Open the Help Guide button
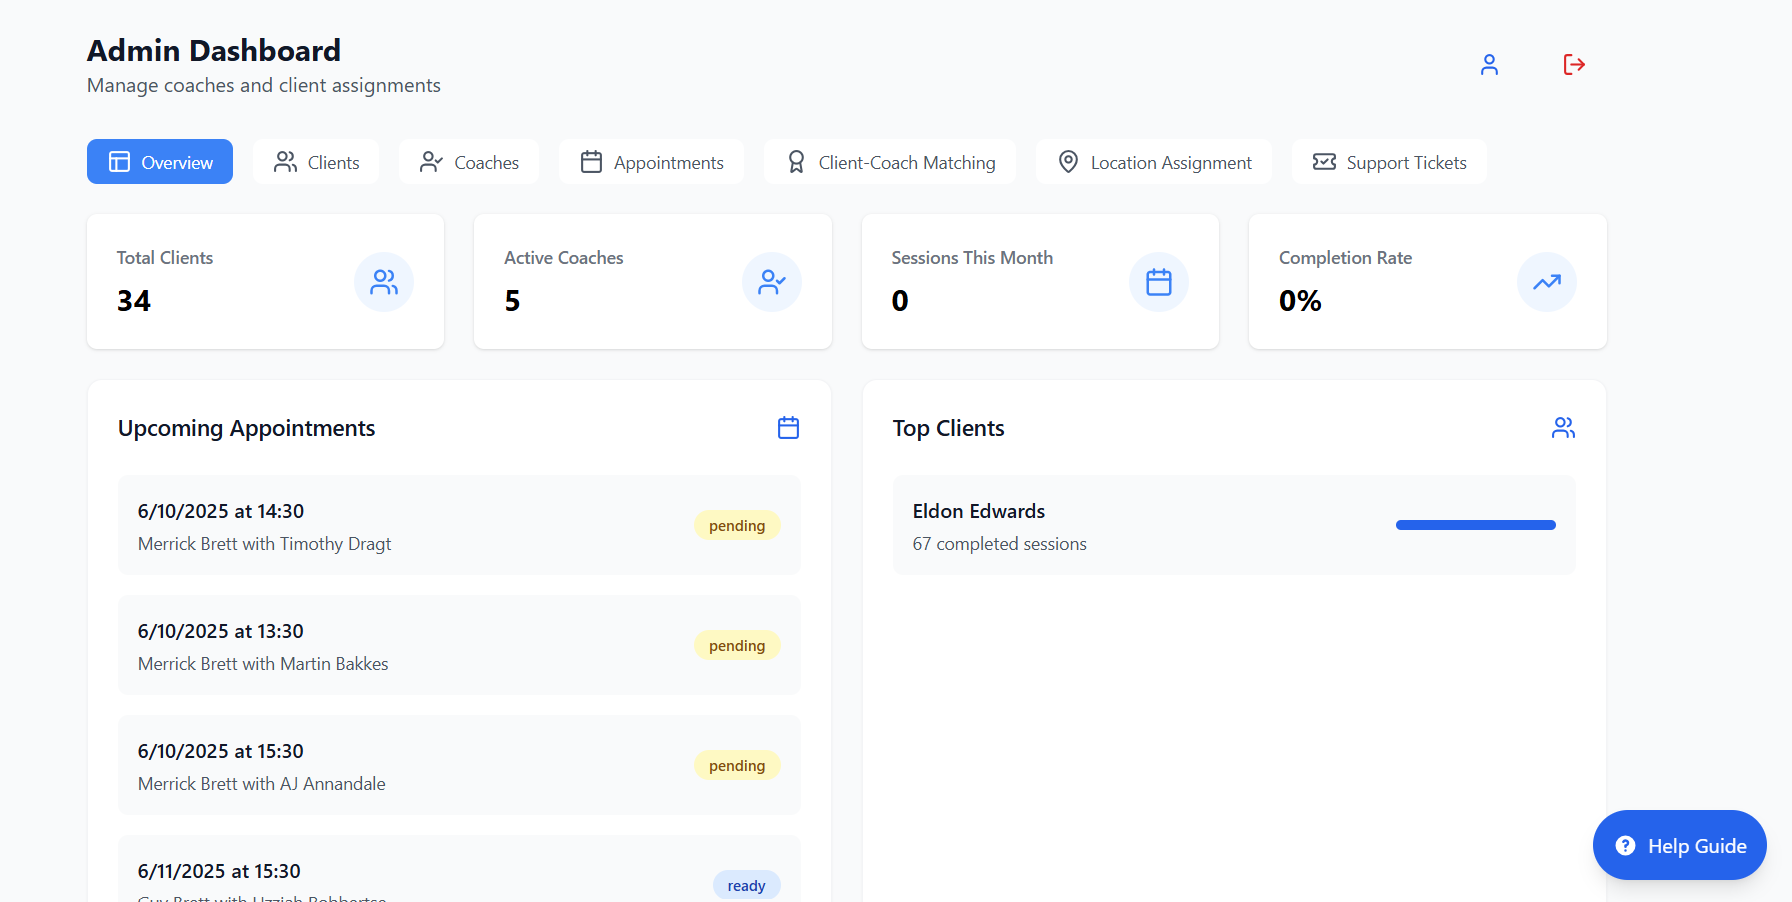This screenshot has width=1792, height=902. (1680, 846)
